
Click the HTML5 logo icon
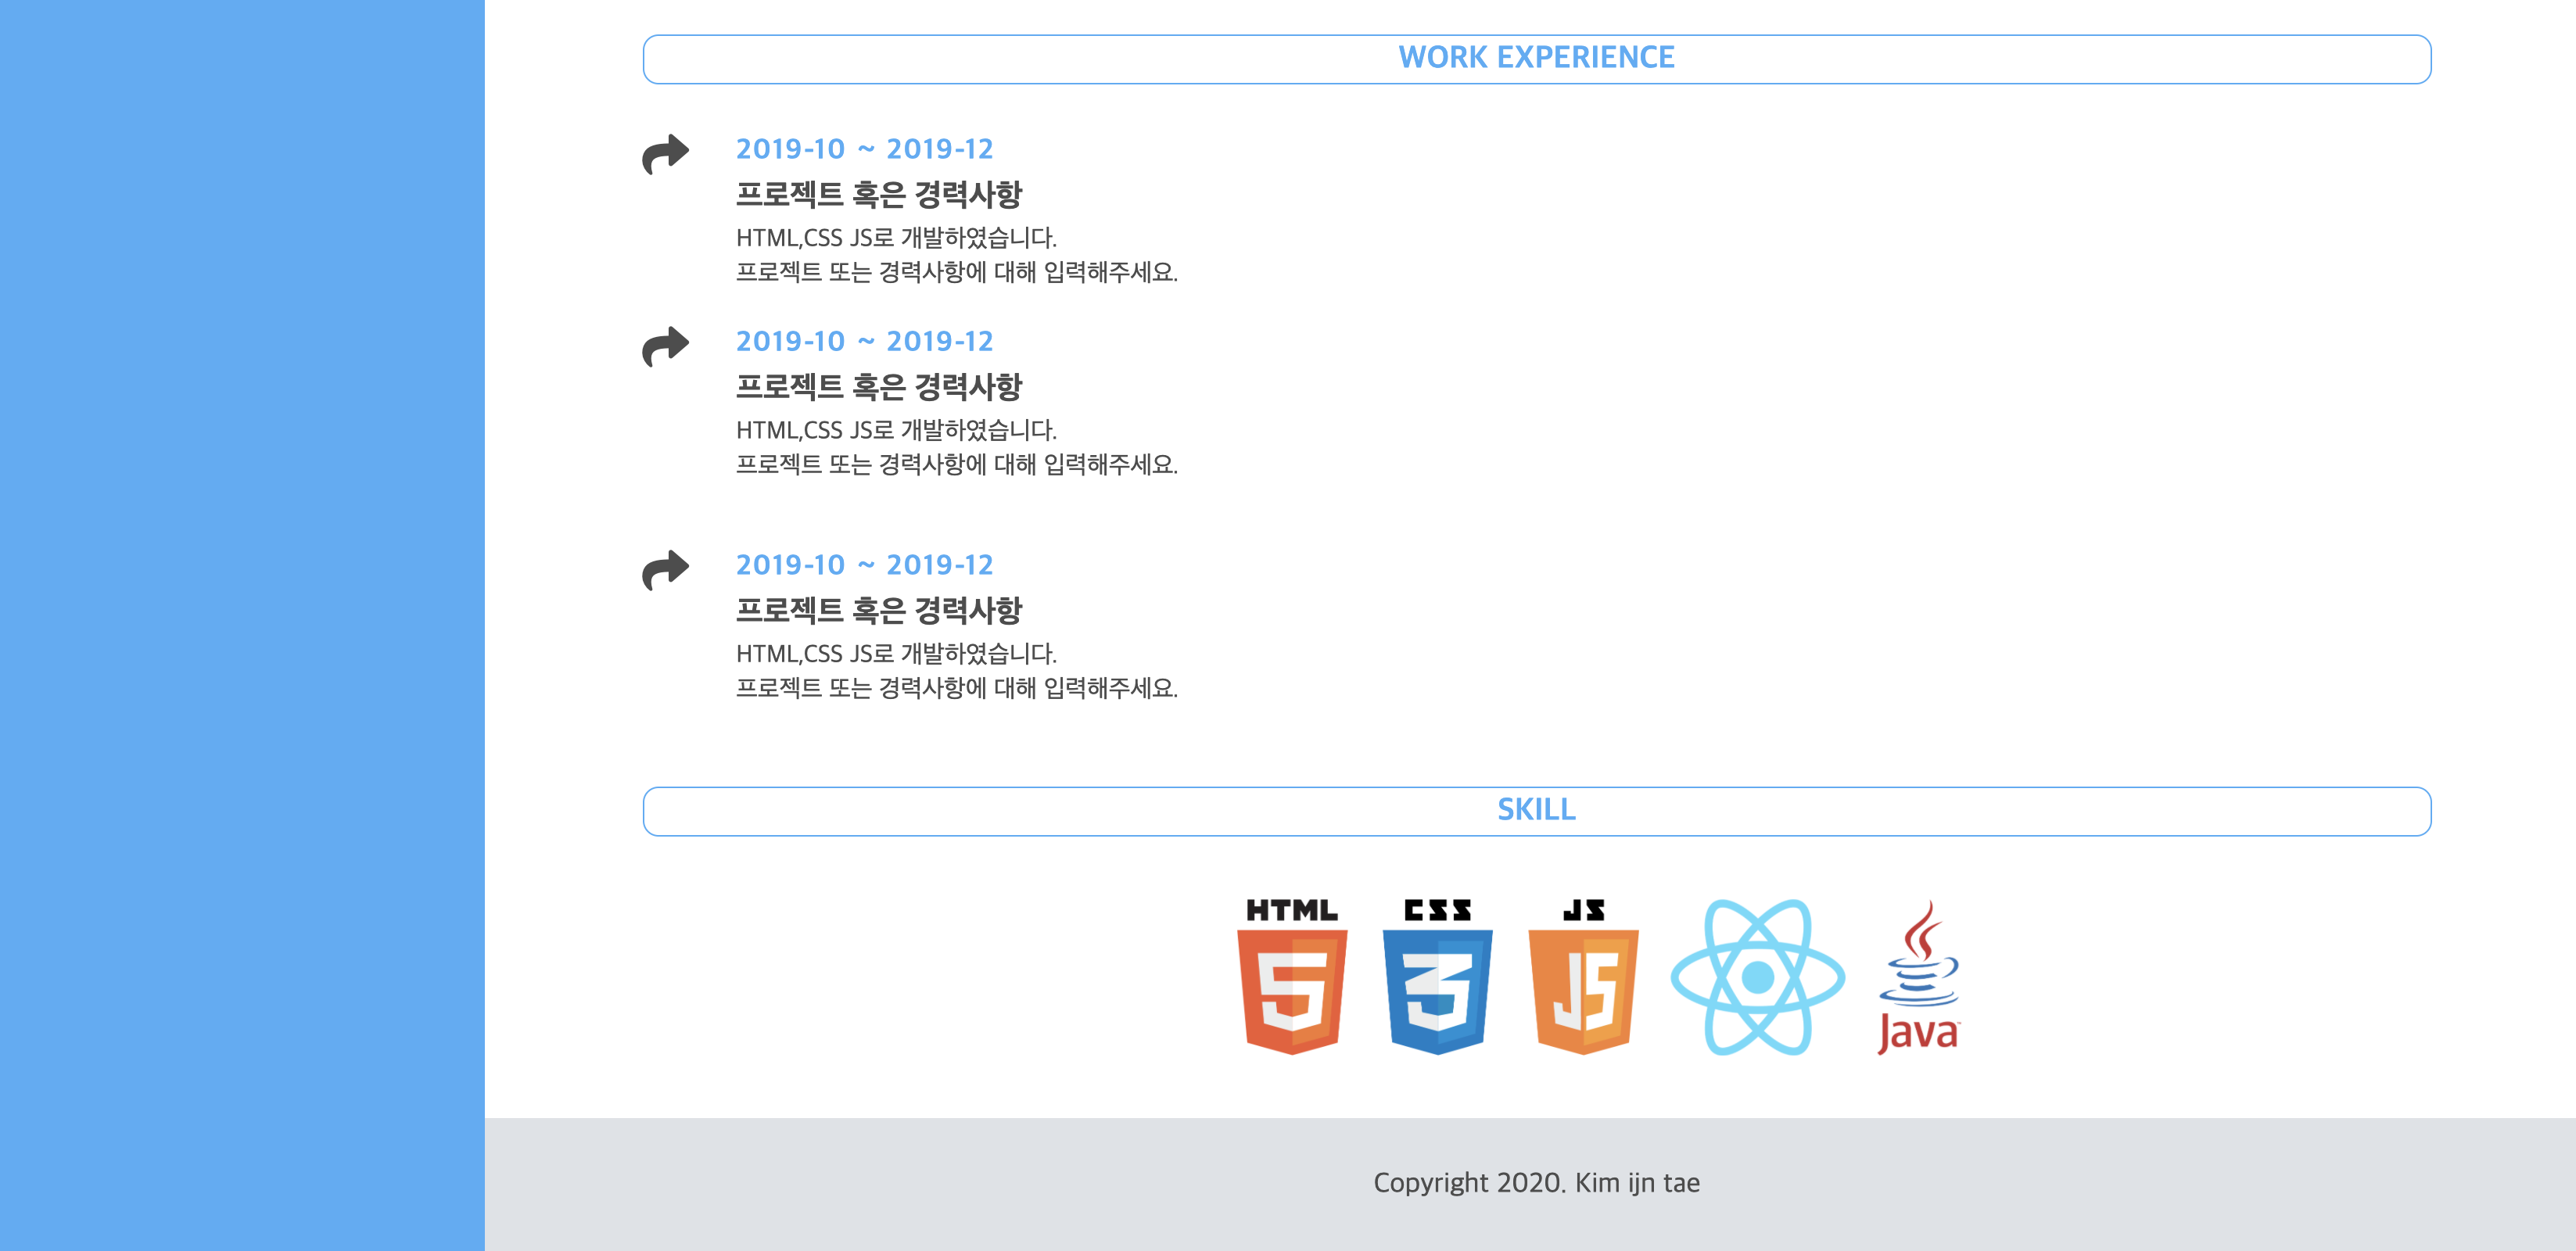click(x=1292, y=977)
